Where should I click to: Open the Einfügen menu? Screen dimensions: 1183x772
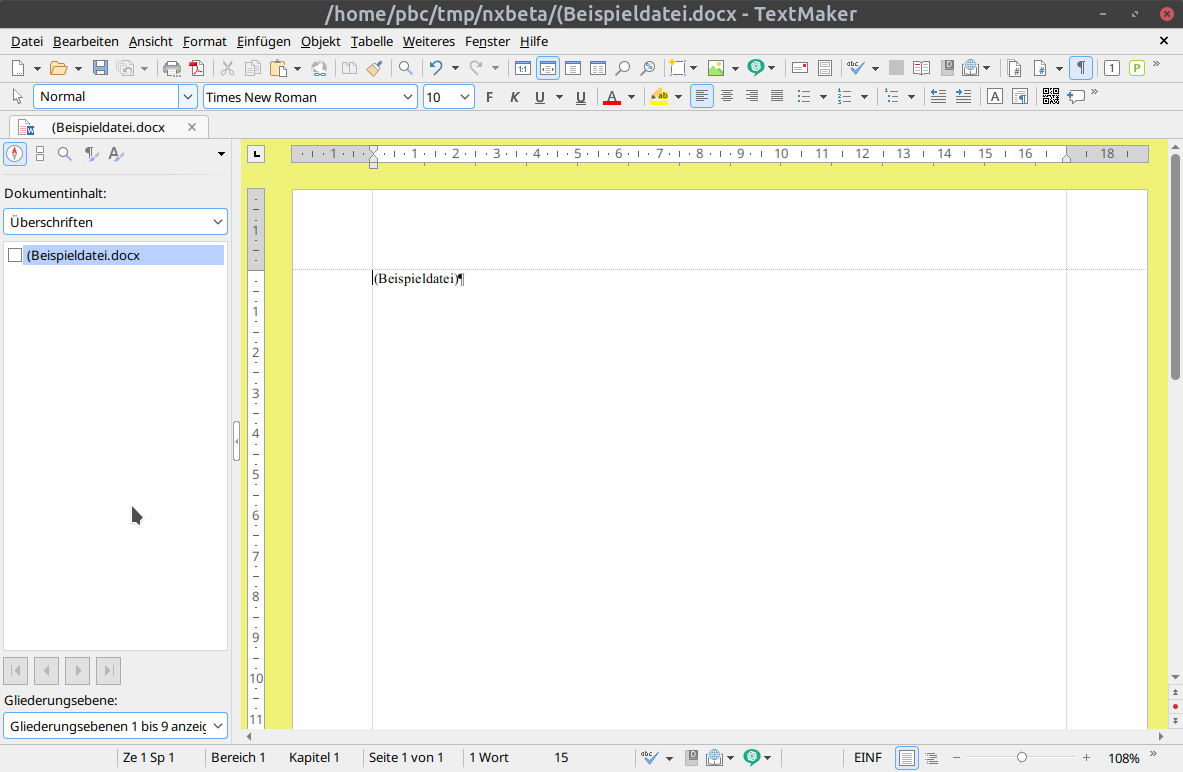coord(263,42)
